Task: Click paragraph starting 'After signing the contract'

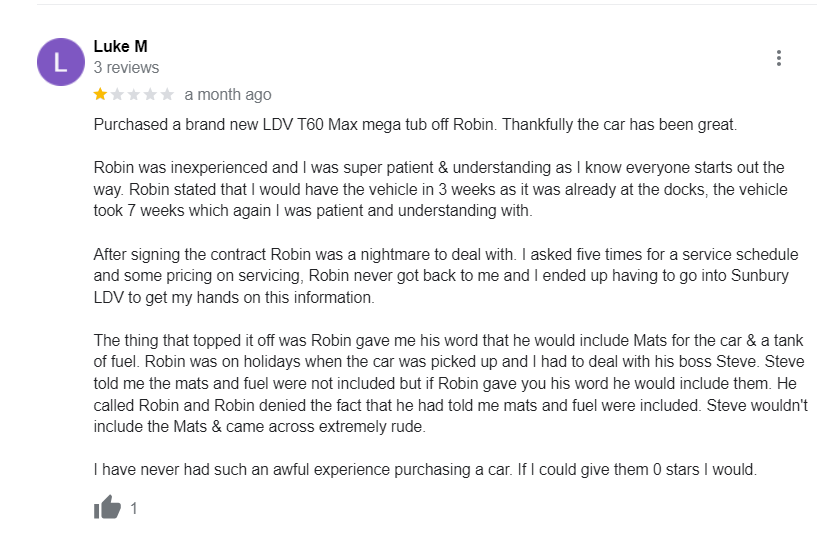Action: (445, 276)
